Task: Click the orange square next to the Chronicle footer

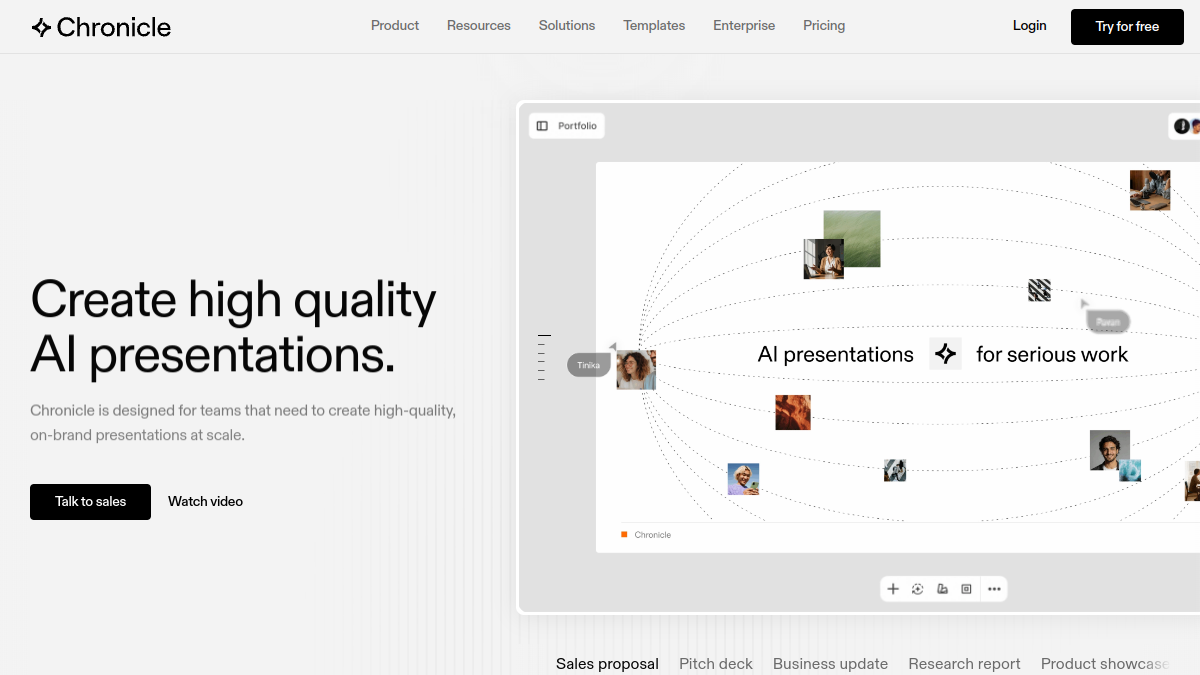Action: click(624, 535)
